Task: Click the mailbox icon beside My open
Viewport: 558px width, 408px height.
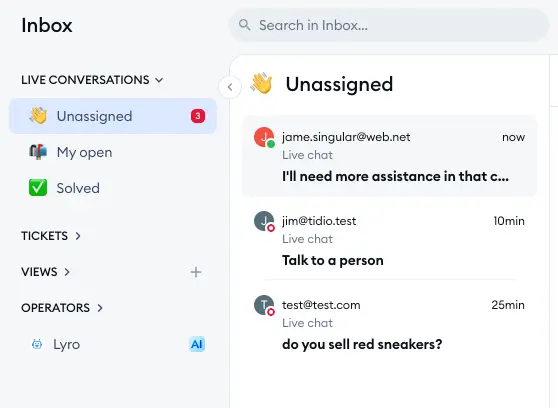Action: pyautogui.click(x=38, y=152)
